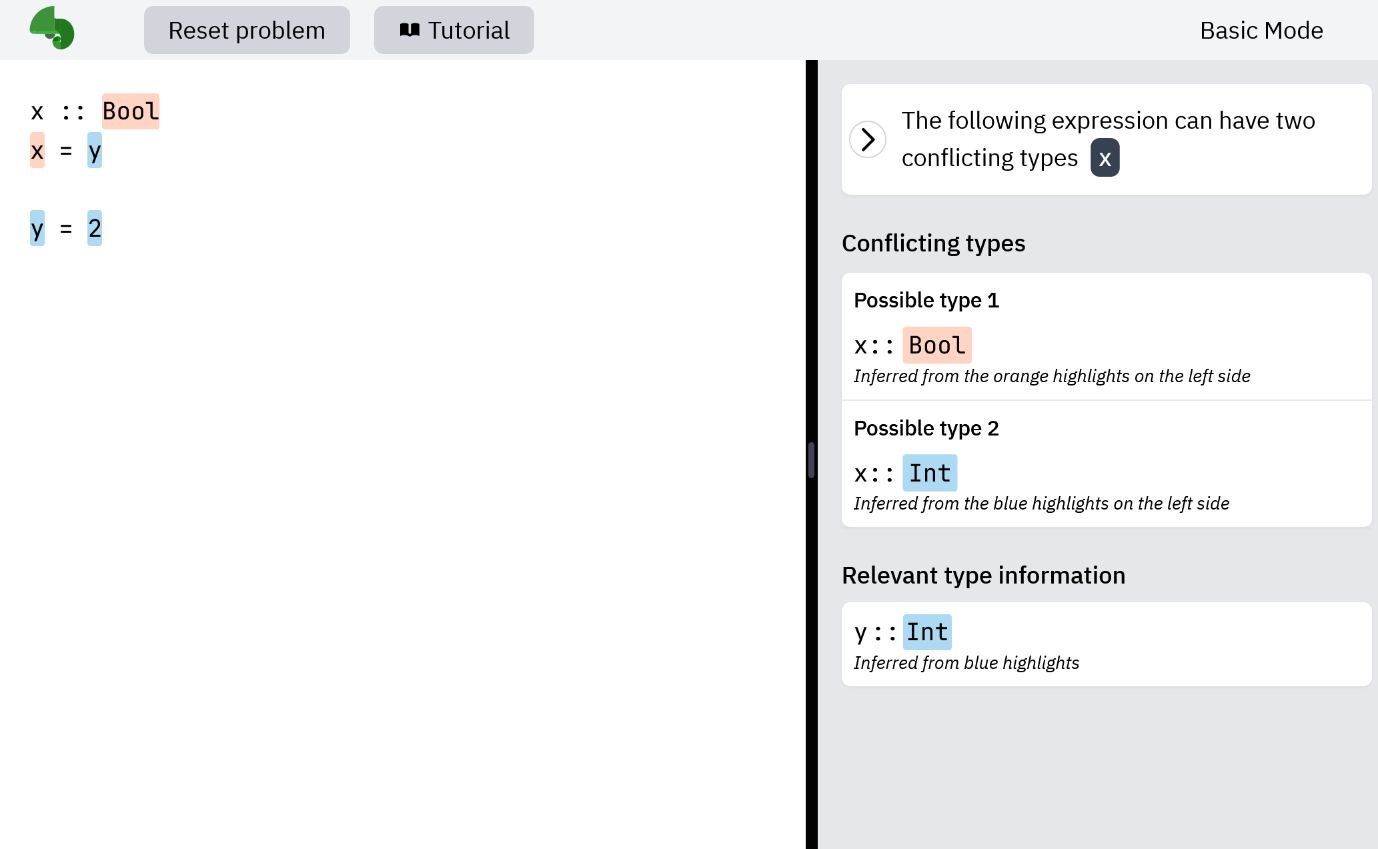Switch mode via Basic Mode label
Viewport: 1378px width, 849px height.
pos(1261,31)
